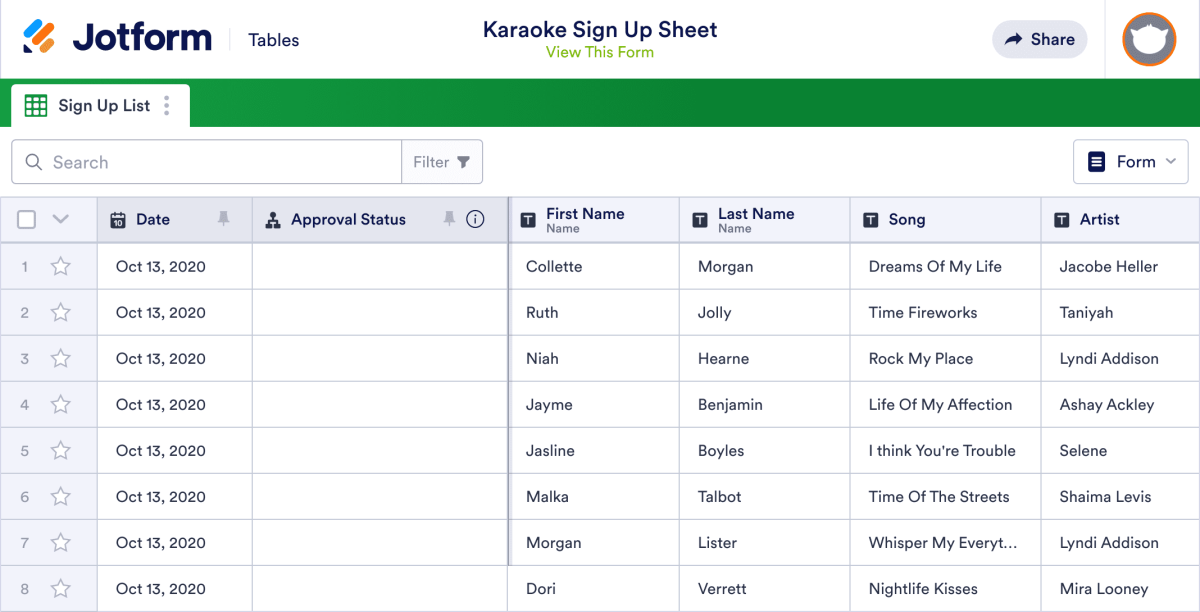
Task: Open the chevron menu next to select-all checkbox
Action: 58,219
